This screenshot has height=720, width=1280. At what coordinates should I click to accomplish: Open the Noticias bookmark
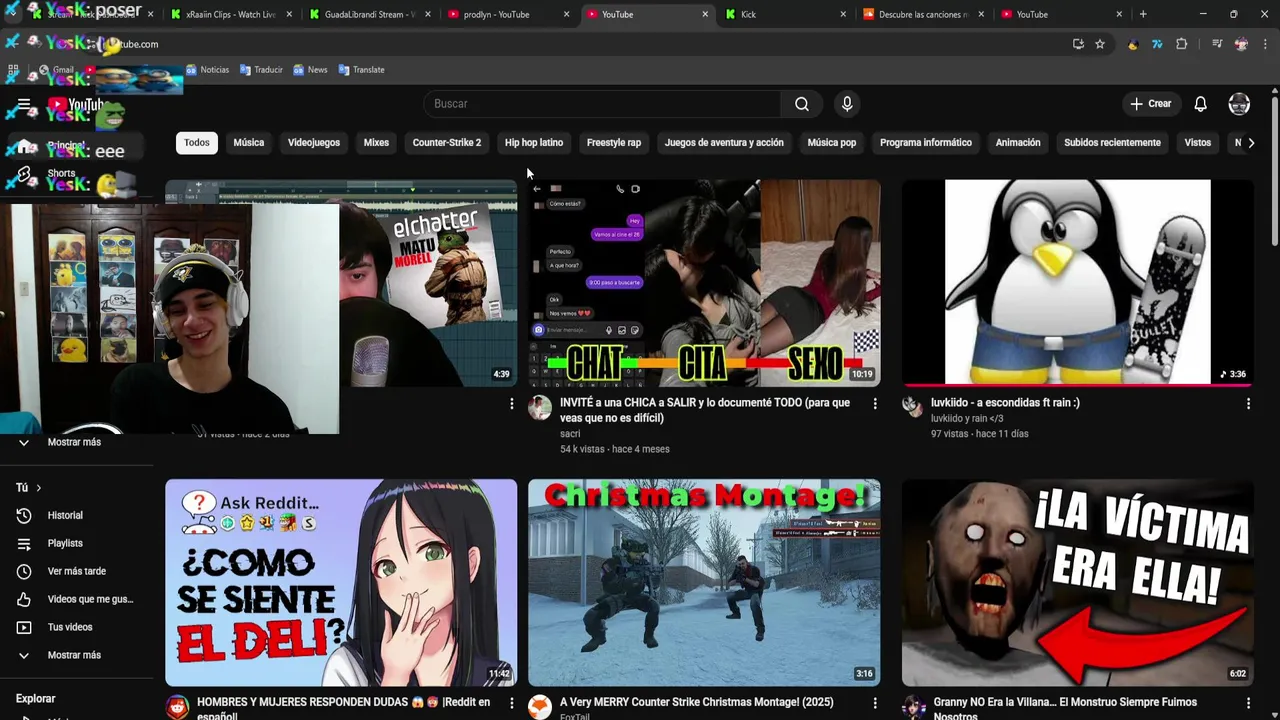coord(207,70)
